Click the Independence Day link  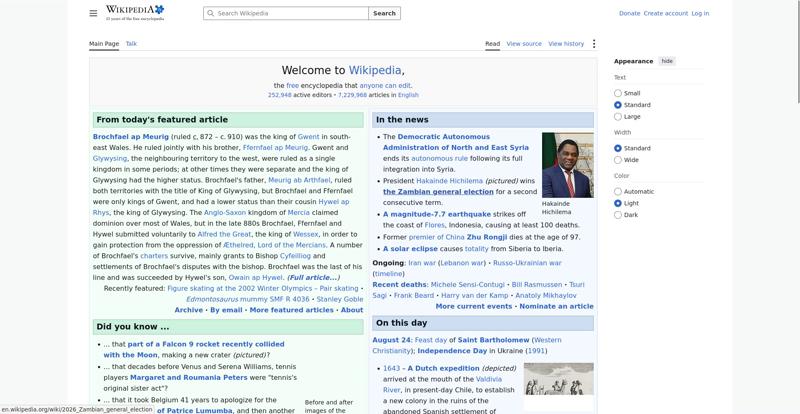point(452,351)
